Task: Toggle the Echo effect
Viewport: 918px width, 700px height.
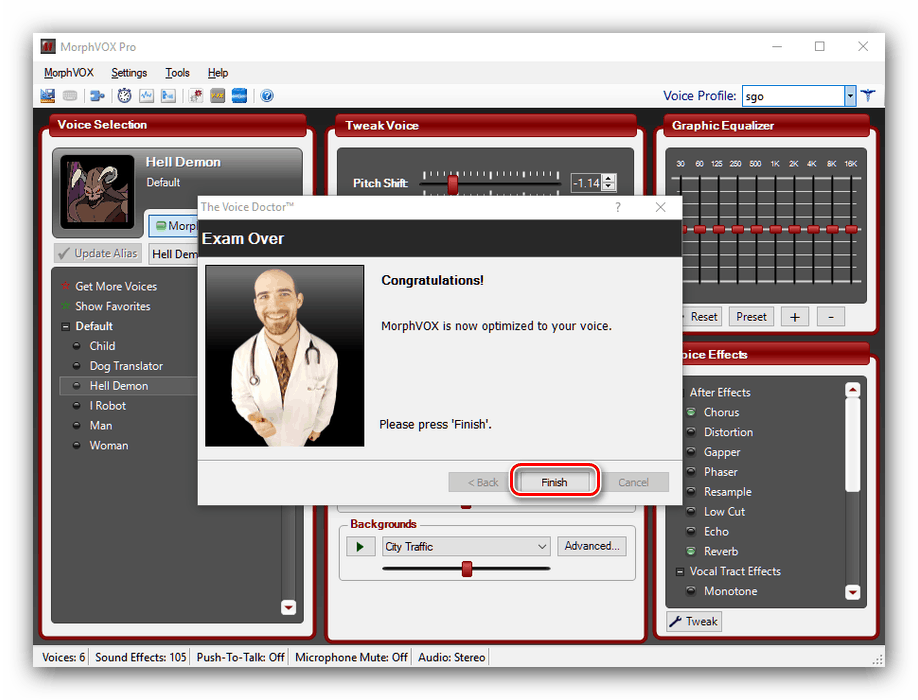Action: click(691, 531)
